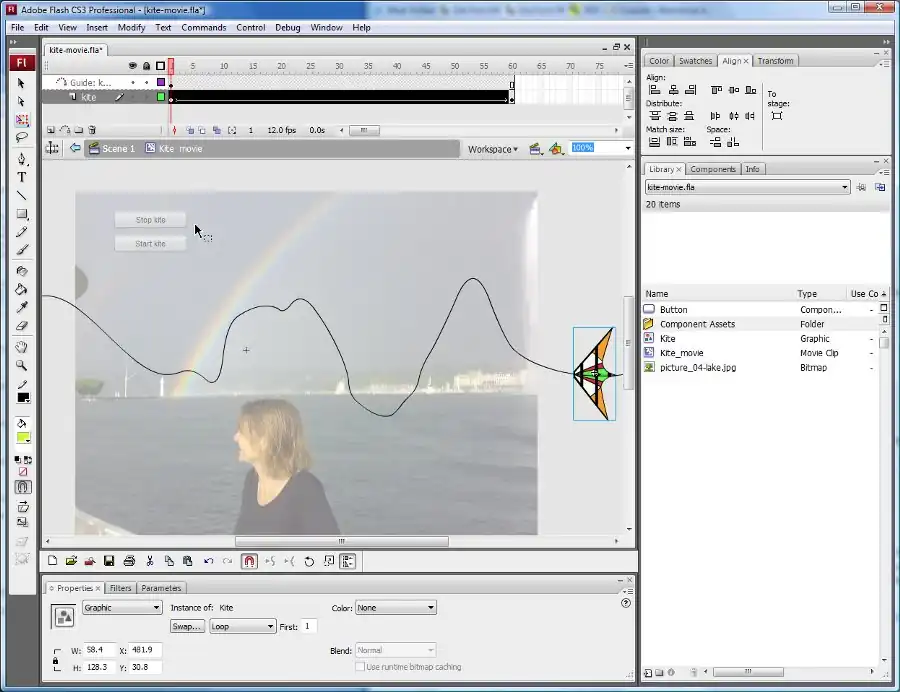The image size is (900, 692).
Task: Switch to the Swatches tab
Action: pyautogui.click(x=695, y=61)
